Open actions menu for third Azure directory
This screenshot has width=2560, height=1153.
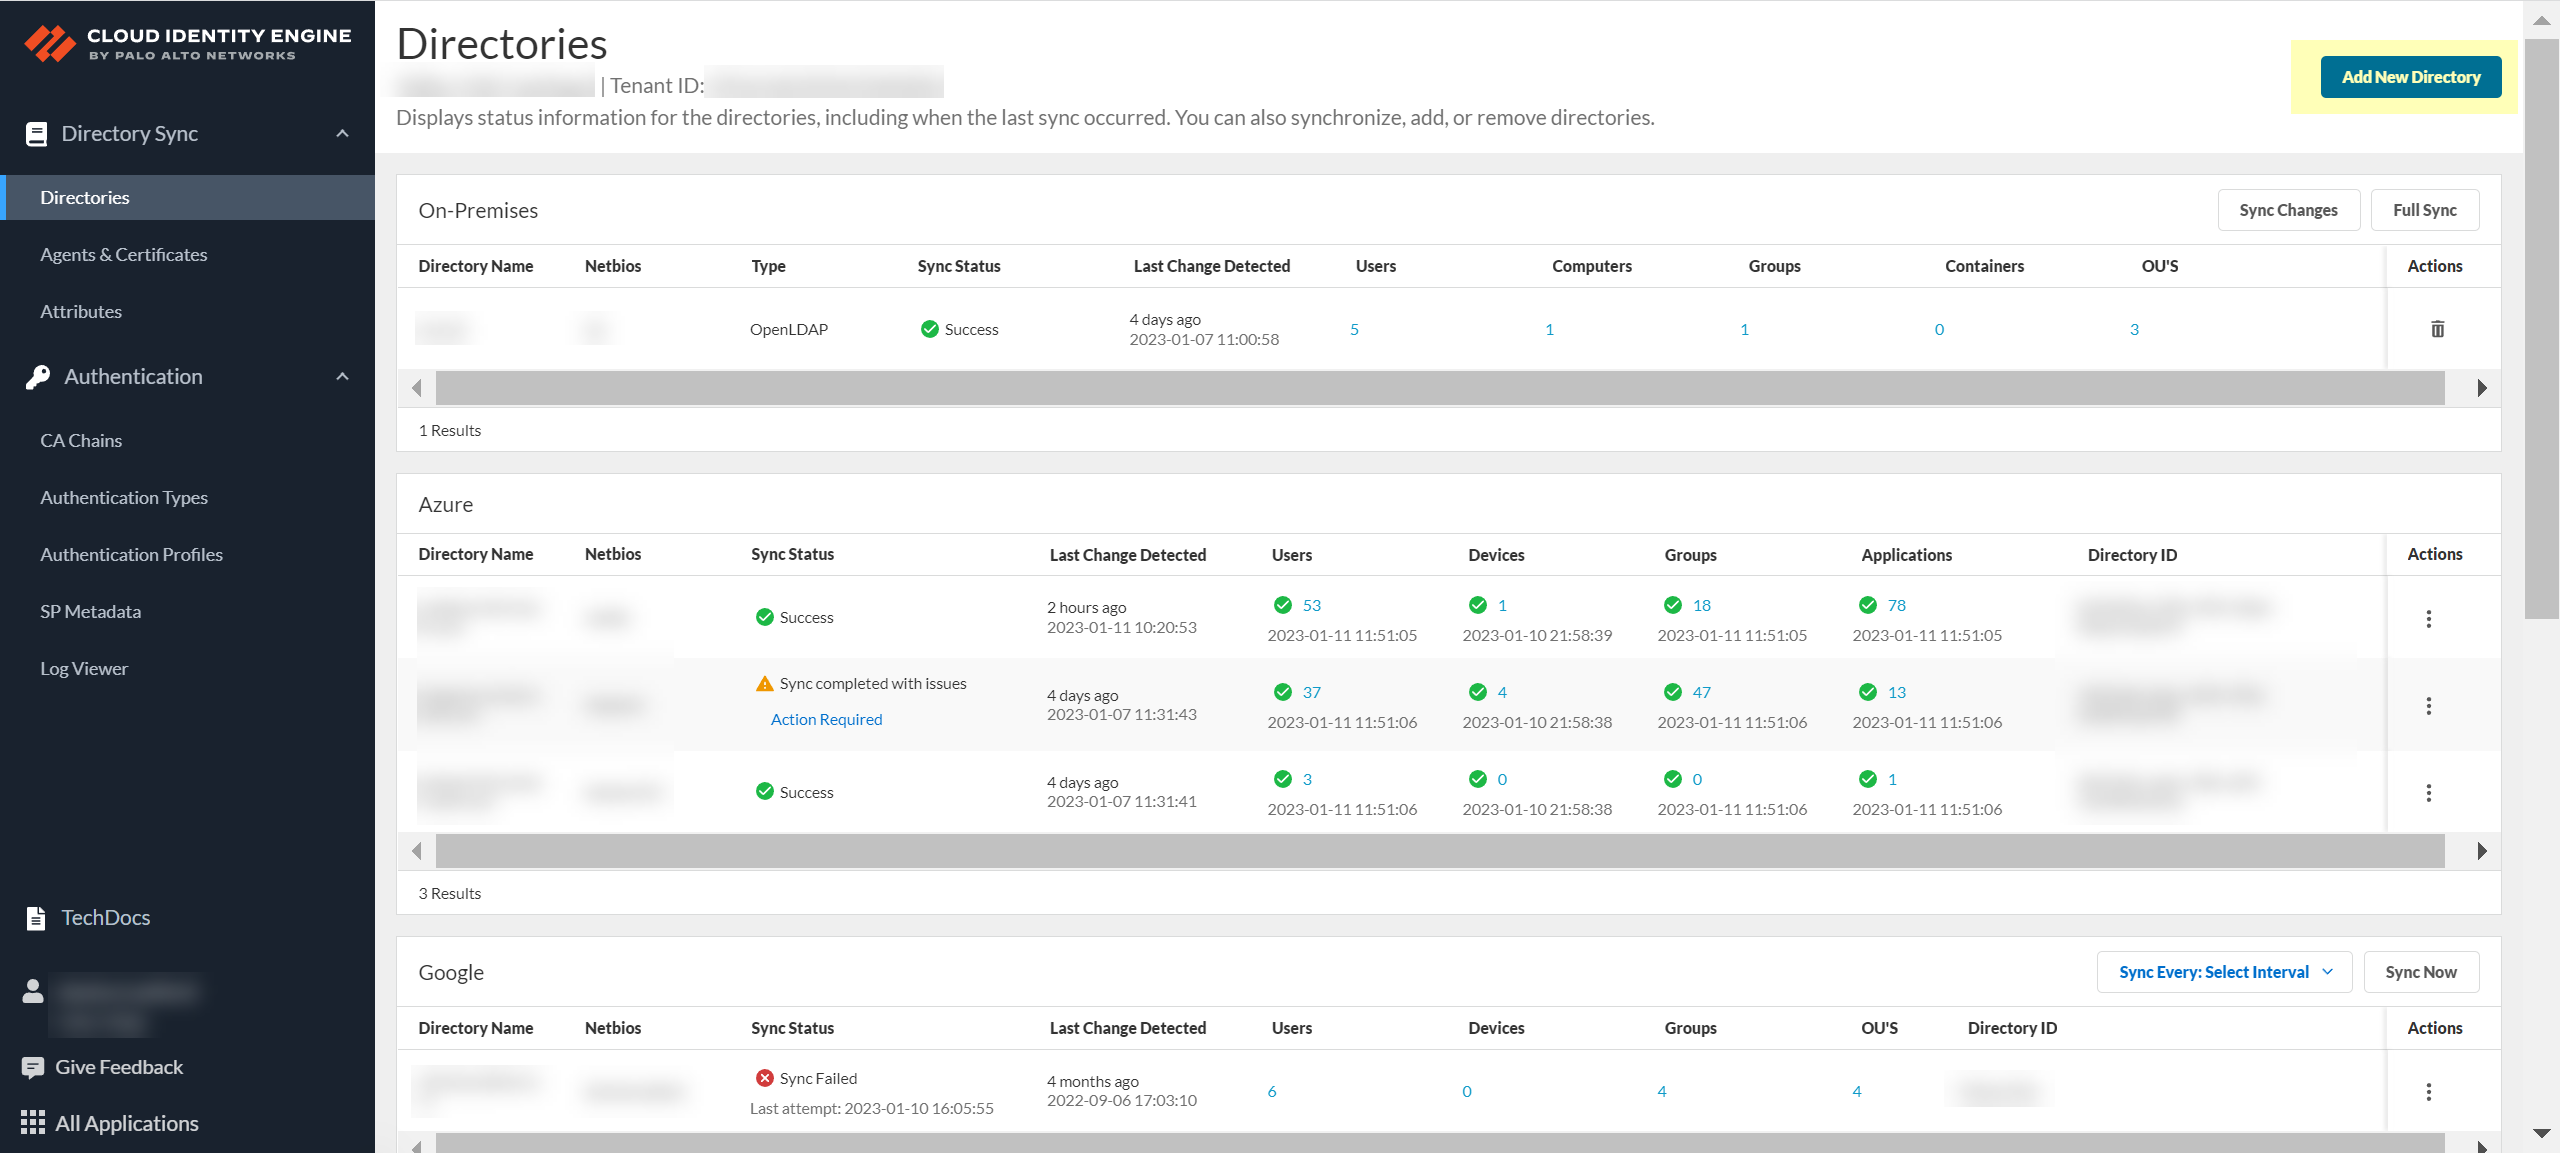[x=2428, y=793]
